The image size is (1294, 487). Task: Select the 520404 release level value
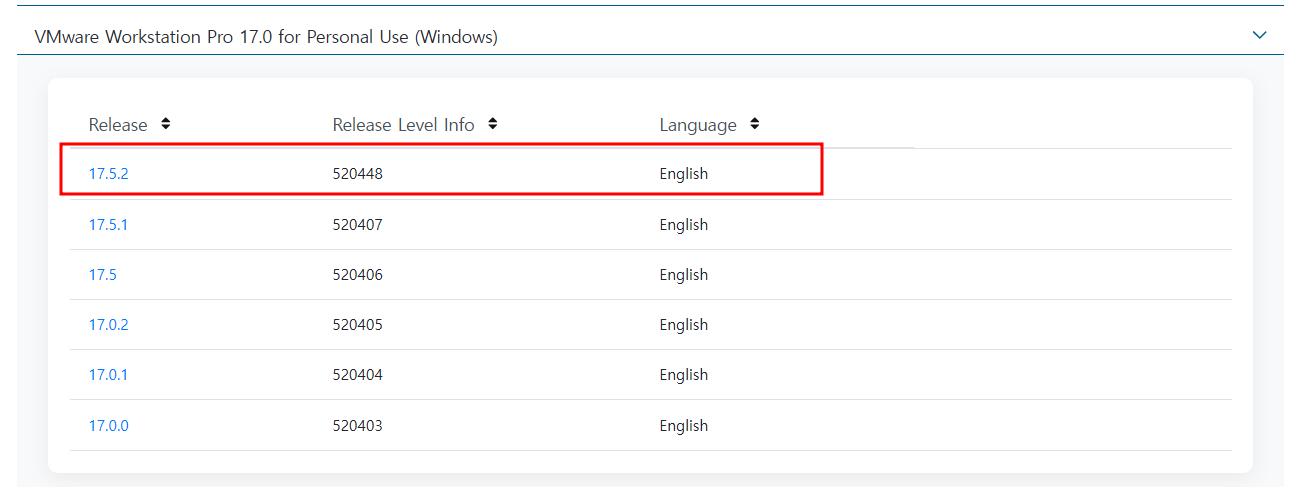[357, 375]
